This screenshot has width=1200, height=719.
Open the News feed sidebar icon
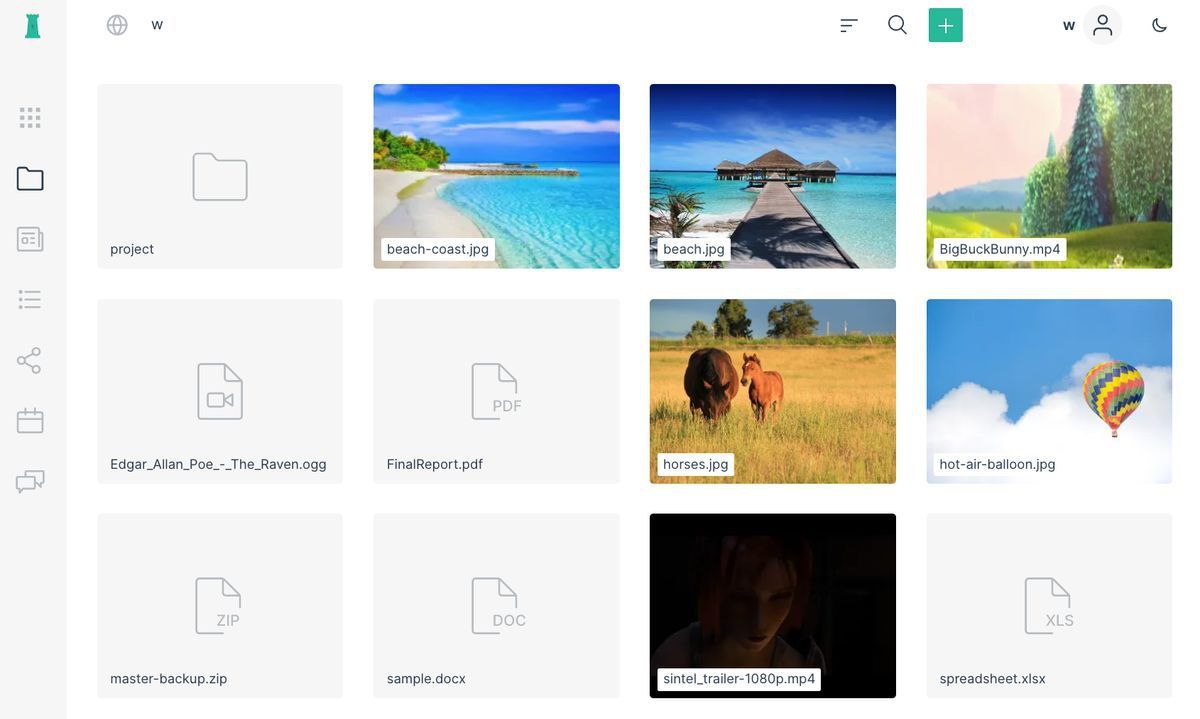tap(30, 239)
